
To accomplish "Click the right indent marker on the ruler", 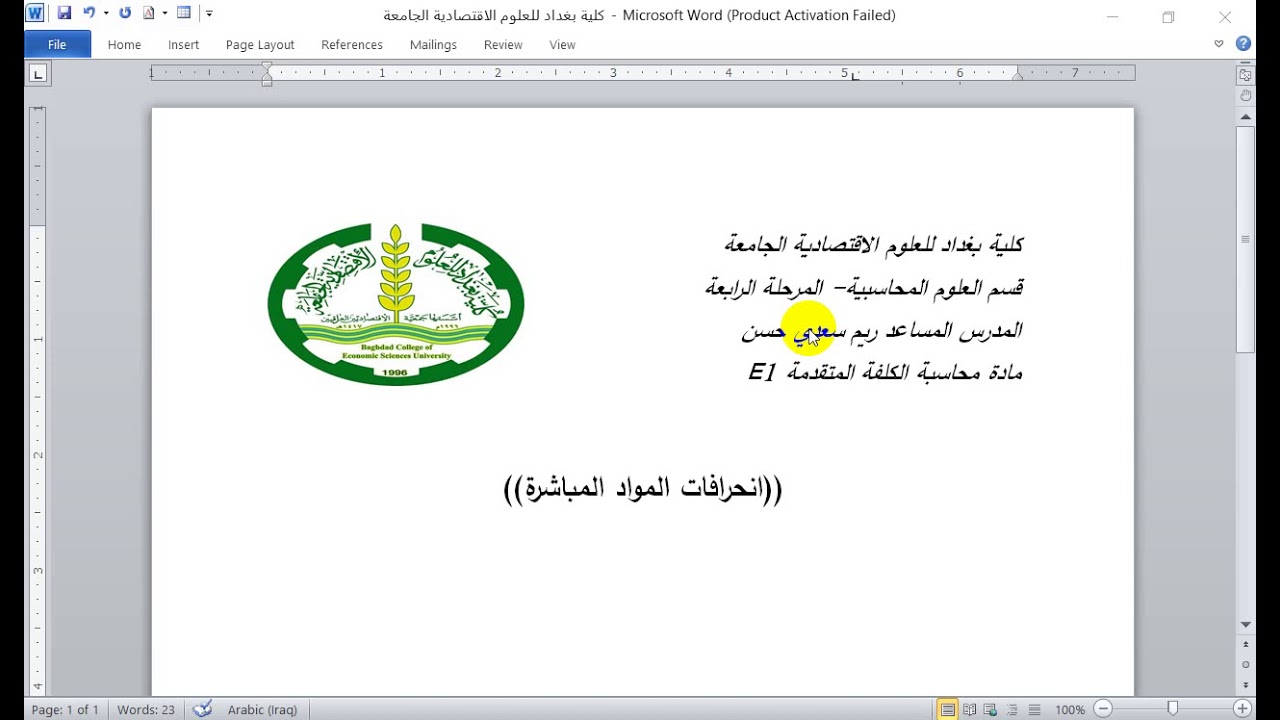I will (x=1018, y=76).
